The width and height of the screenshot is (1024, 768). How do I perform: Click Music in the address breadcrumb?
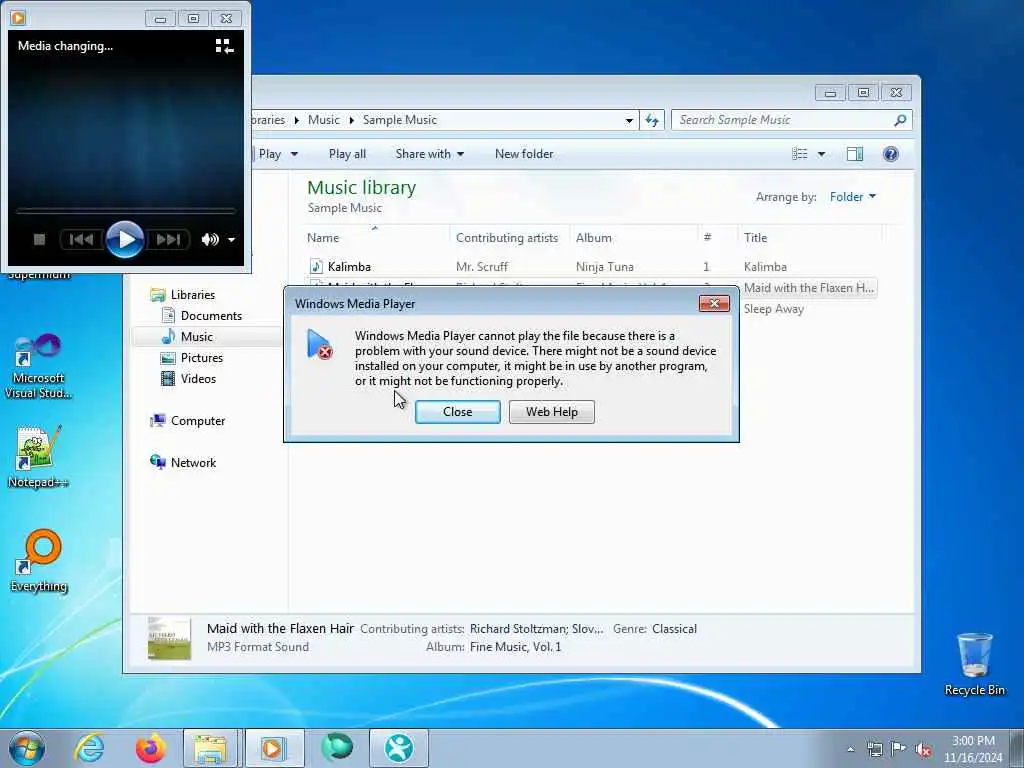pyautogui.click(x=323, y=120)
